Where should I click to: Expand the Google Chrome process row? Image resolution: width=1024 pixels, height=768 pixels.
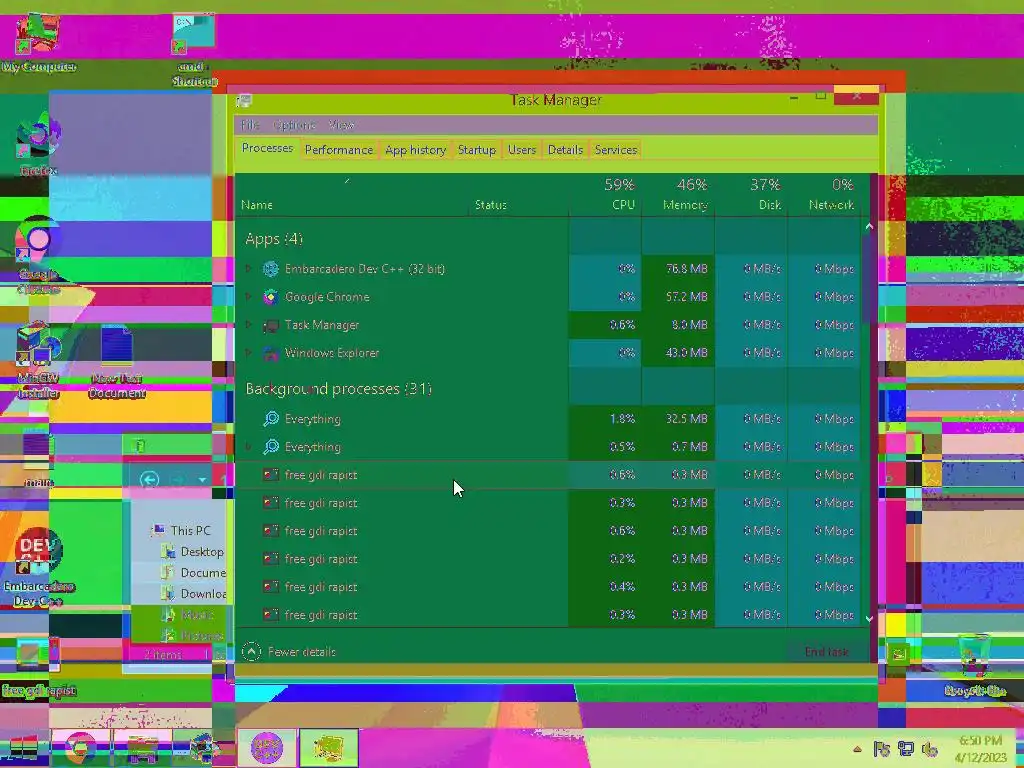point(248,296)
